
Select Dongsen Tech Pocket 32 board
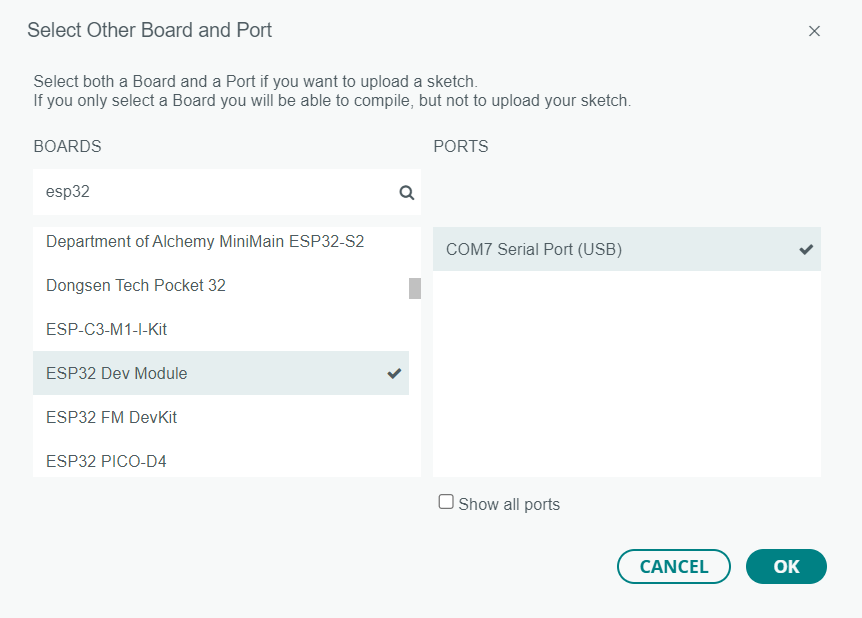point(136,285)
